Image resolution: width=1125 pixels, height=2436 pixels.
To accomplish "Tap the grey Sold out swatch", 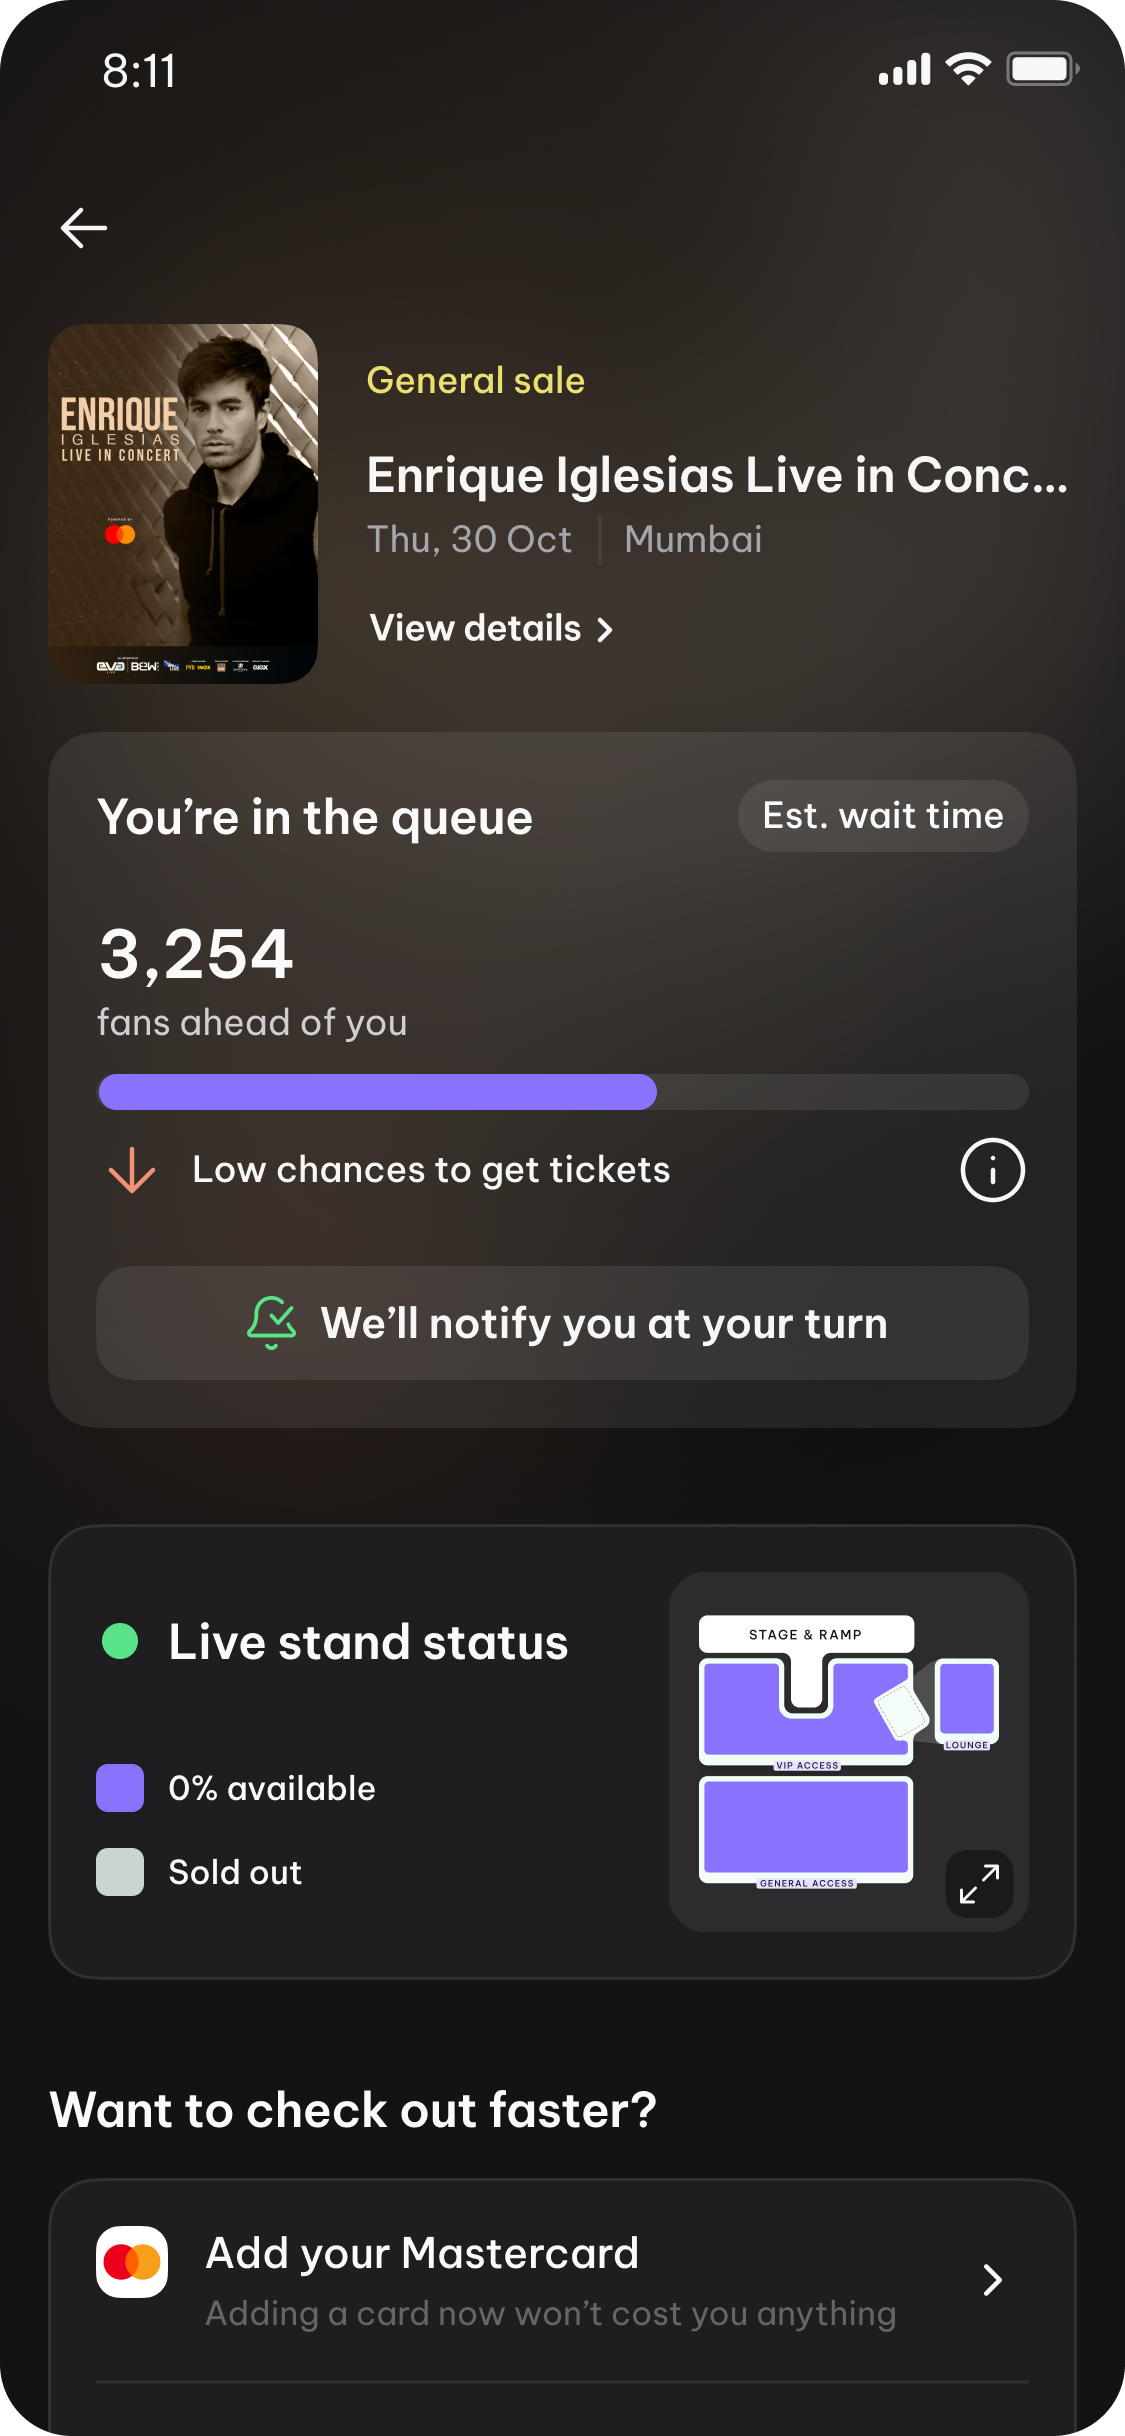I will pyautogui.click(x=120, y=1872).
